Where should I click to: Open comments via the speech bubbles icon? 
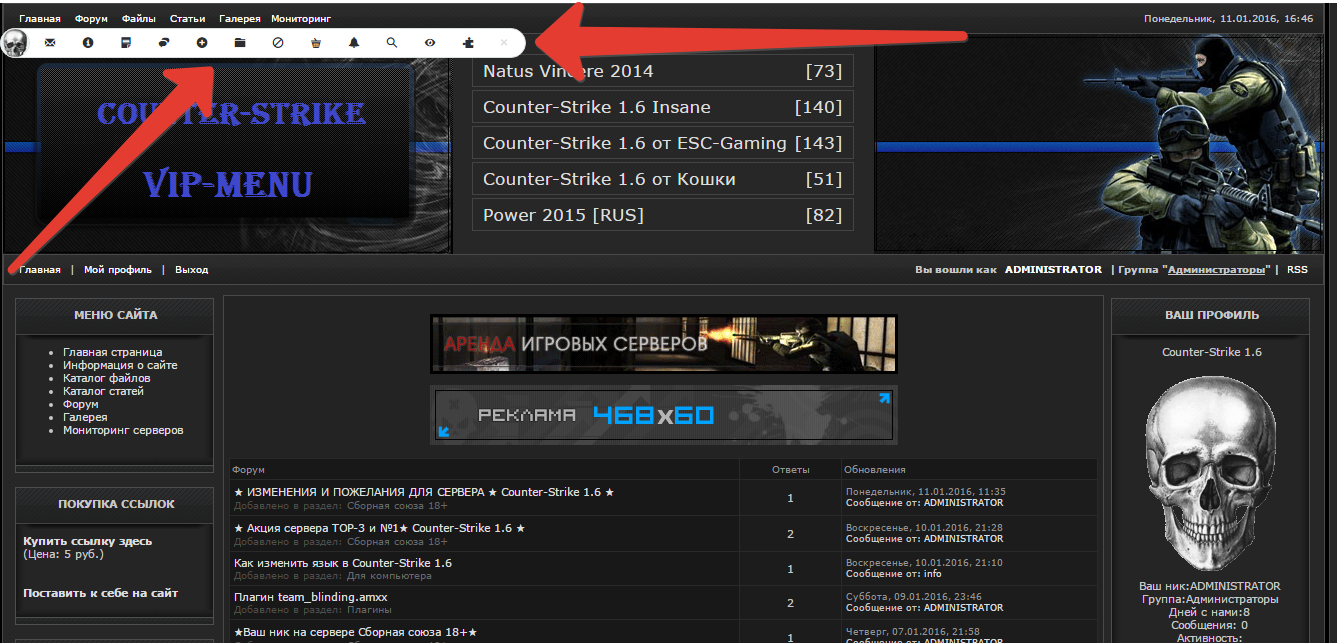(164, 43)
